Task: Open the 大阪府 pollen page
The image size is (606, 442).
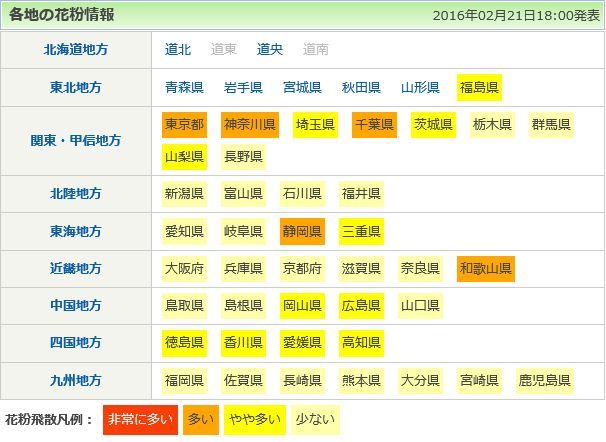Action: click(184, 268)
